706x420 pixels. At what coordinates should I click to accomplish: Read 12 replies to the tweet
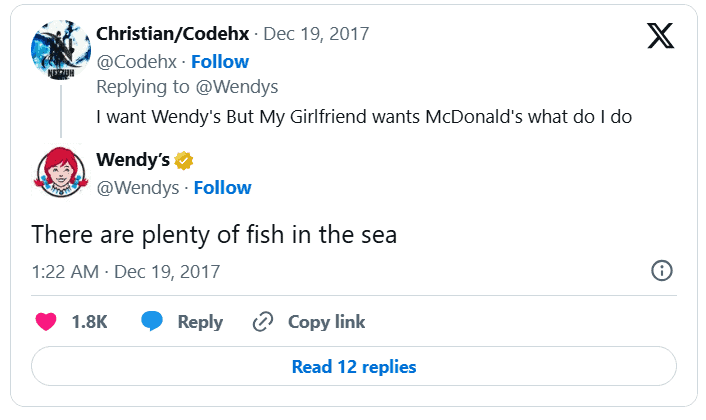tap(353, 367)
